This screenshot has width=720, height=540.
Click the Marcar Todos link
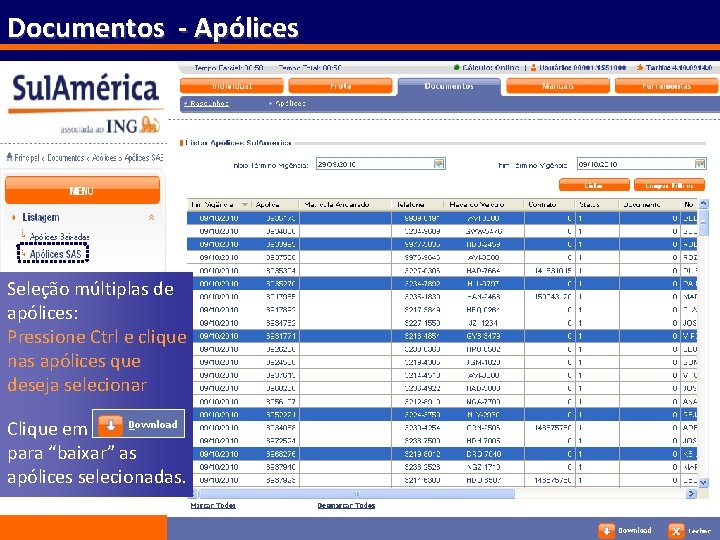point(213,506)
